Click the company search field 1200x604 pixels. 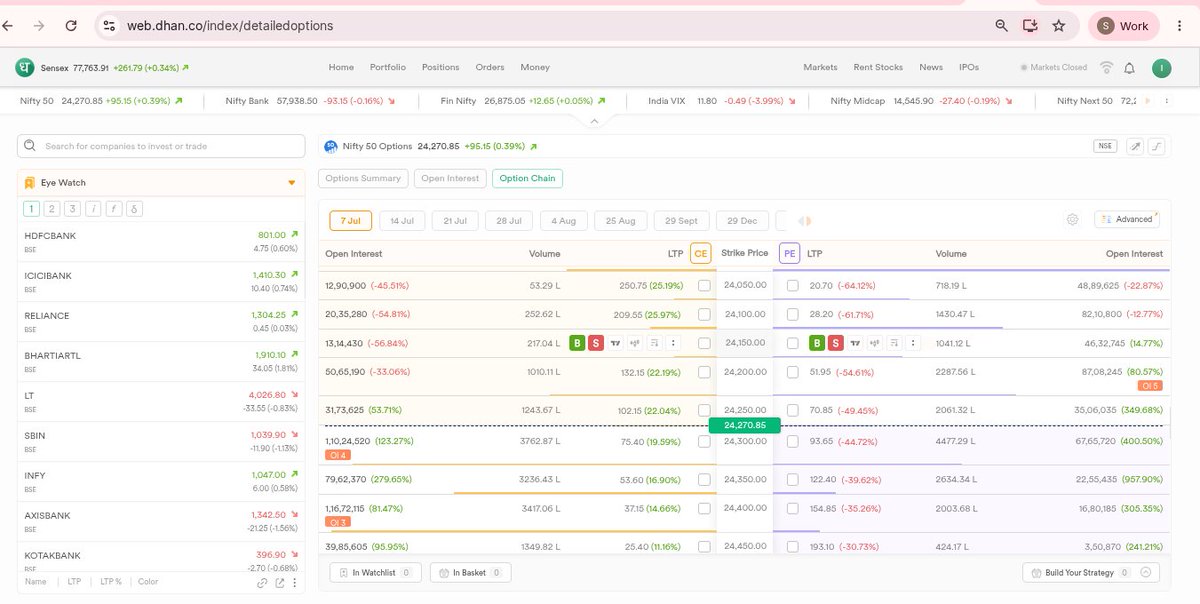tap(161, 146)
